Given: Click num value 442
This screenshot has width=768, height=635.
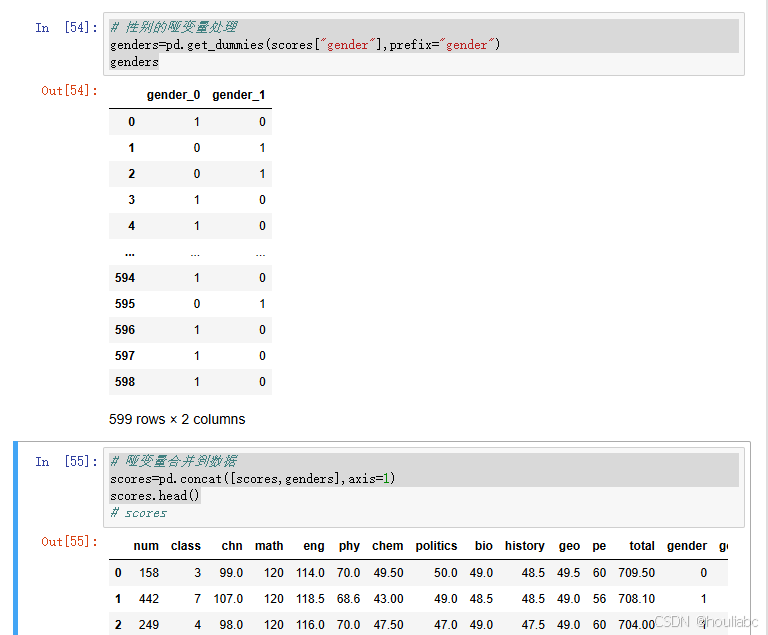Looking at the screenshot, I should 149,598.
